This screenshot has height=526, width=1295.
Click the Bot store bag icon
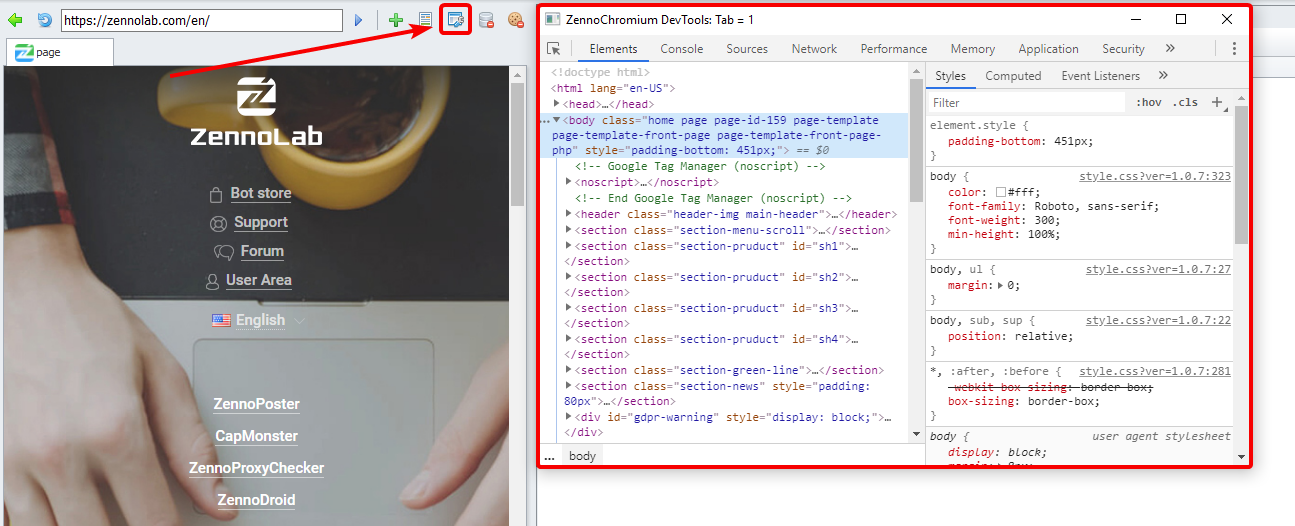coord(215,194)
